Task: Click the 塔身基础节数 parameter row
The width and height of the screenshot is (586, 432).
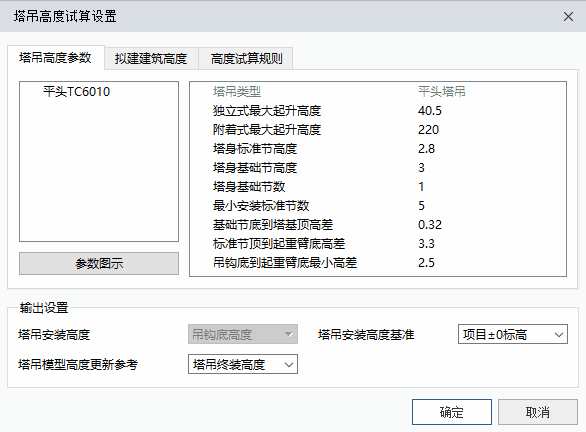Action: coord(378,186)
